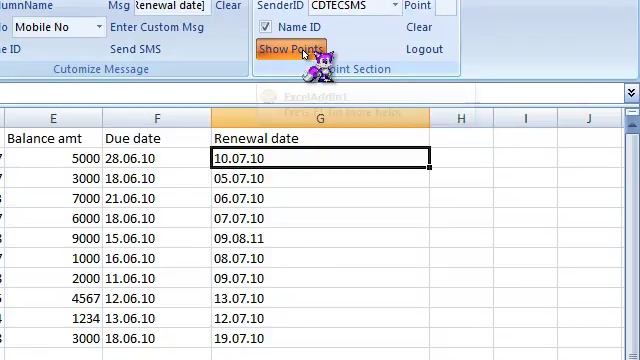The width and height of the screenshot is (640, 360).
Task: Select column H header
Action: point(461,118)
